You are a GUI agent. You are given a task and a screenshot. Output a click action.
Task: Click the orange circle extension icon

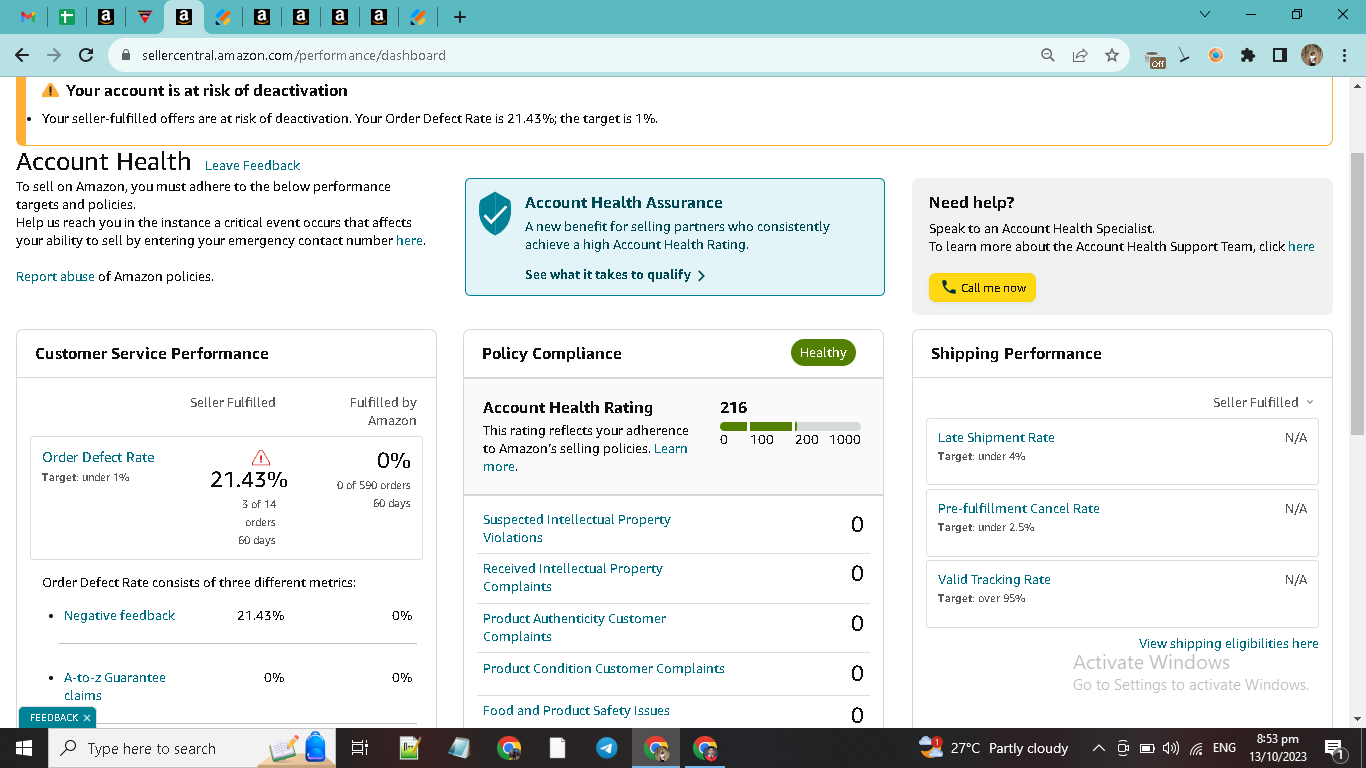[x=1216, y=55]
